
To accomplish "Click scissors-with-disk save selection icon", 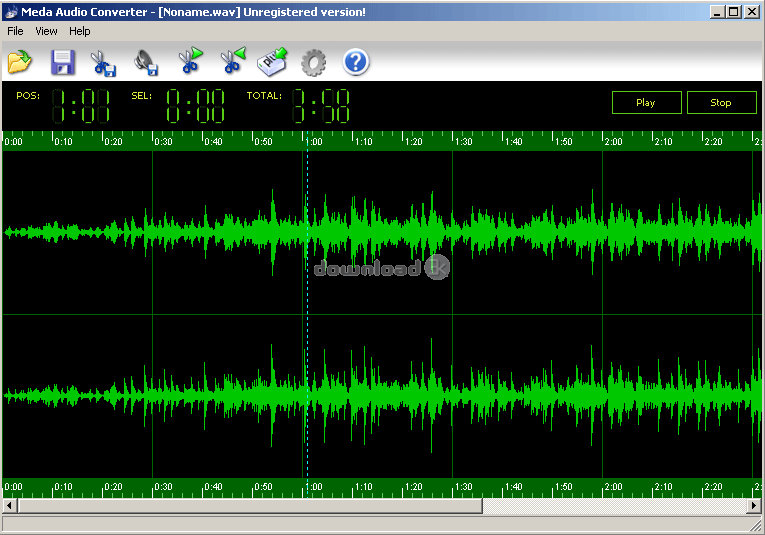I will point(103,63).
